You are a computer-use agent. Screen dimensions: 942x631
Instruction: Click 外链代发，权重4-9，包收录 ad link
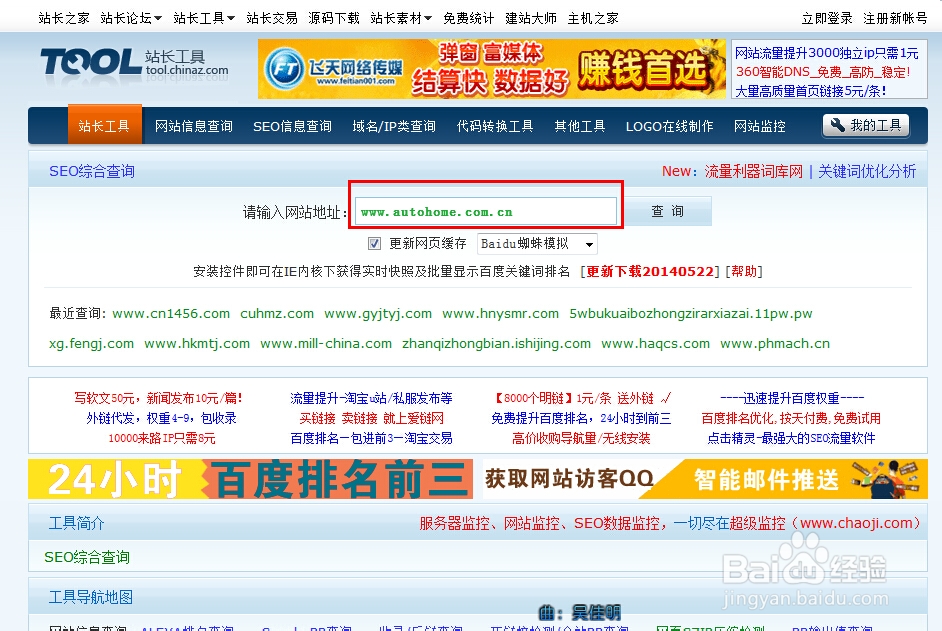(161, 418)
